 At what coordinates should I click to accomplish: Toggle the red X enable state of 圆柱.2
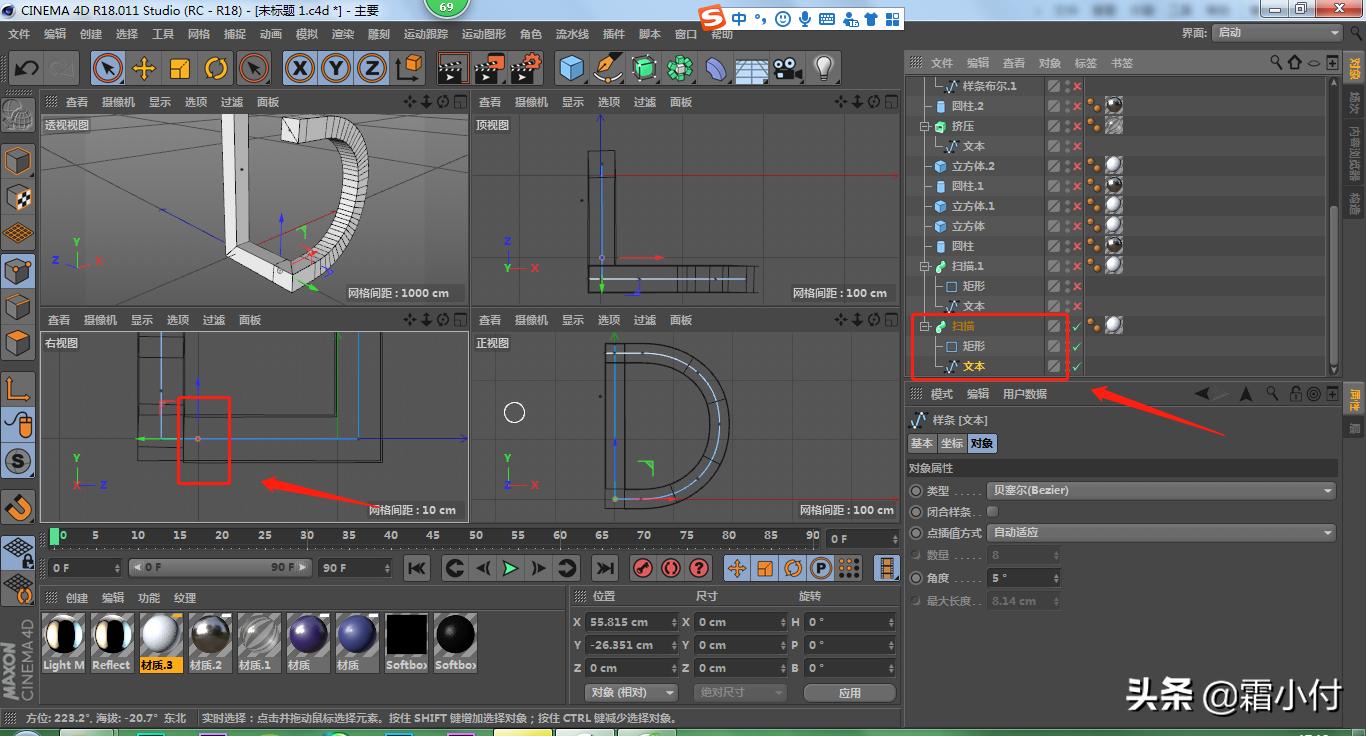coord(1077,106)
